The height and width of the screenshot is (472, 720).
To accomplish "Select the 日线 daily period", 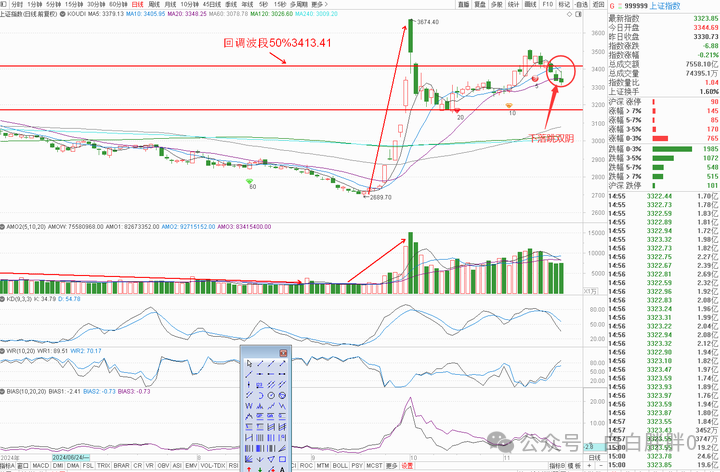I will click(x=137, y=4).
